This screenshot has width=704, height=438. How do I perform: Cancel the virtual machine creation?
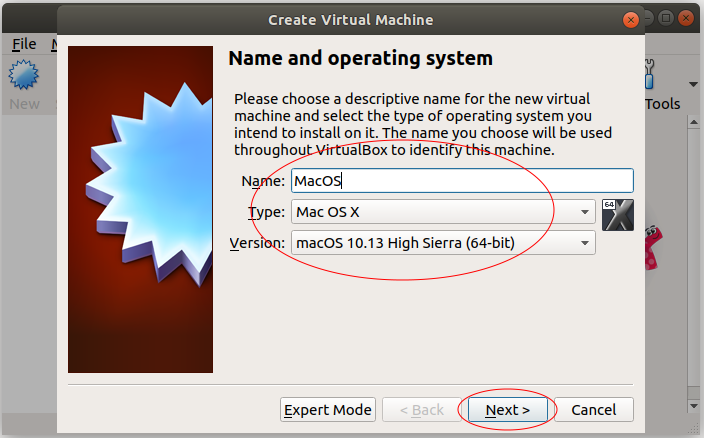pos(594,410)
